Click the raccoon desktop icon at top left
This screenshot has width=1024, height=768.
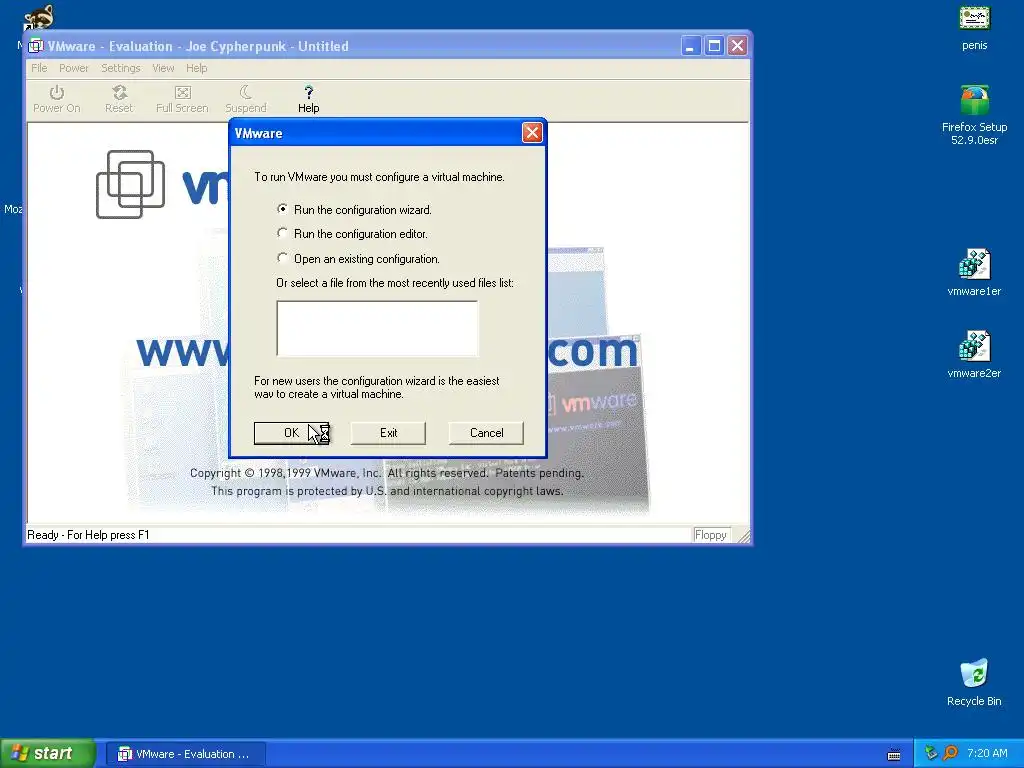pyautogui.click(x=38, y=16)
